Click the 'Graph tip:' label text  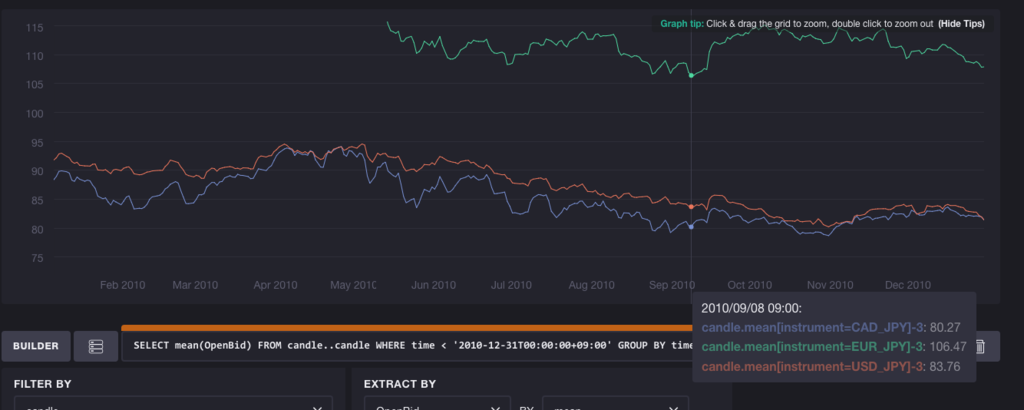682,24
